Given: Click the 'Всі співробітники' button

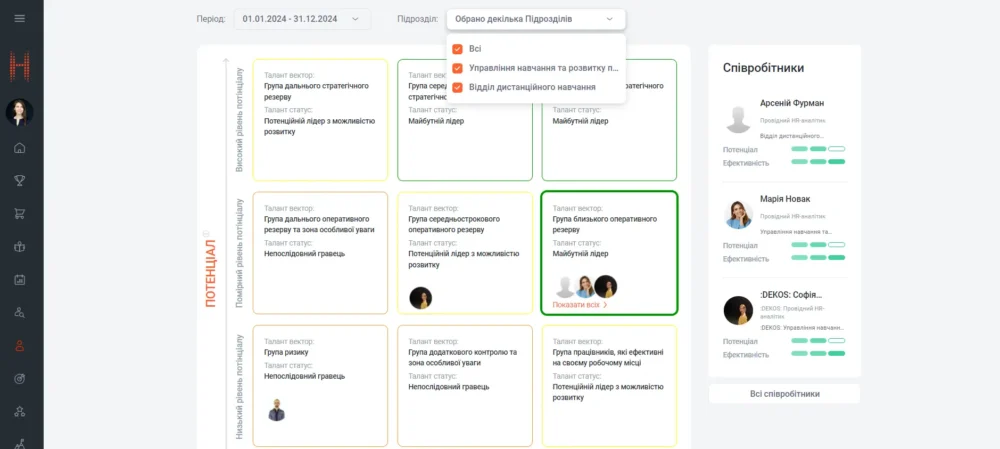Looking at the screenshot, I should 784,394.
